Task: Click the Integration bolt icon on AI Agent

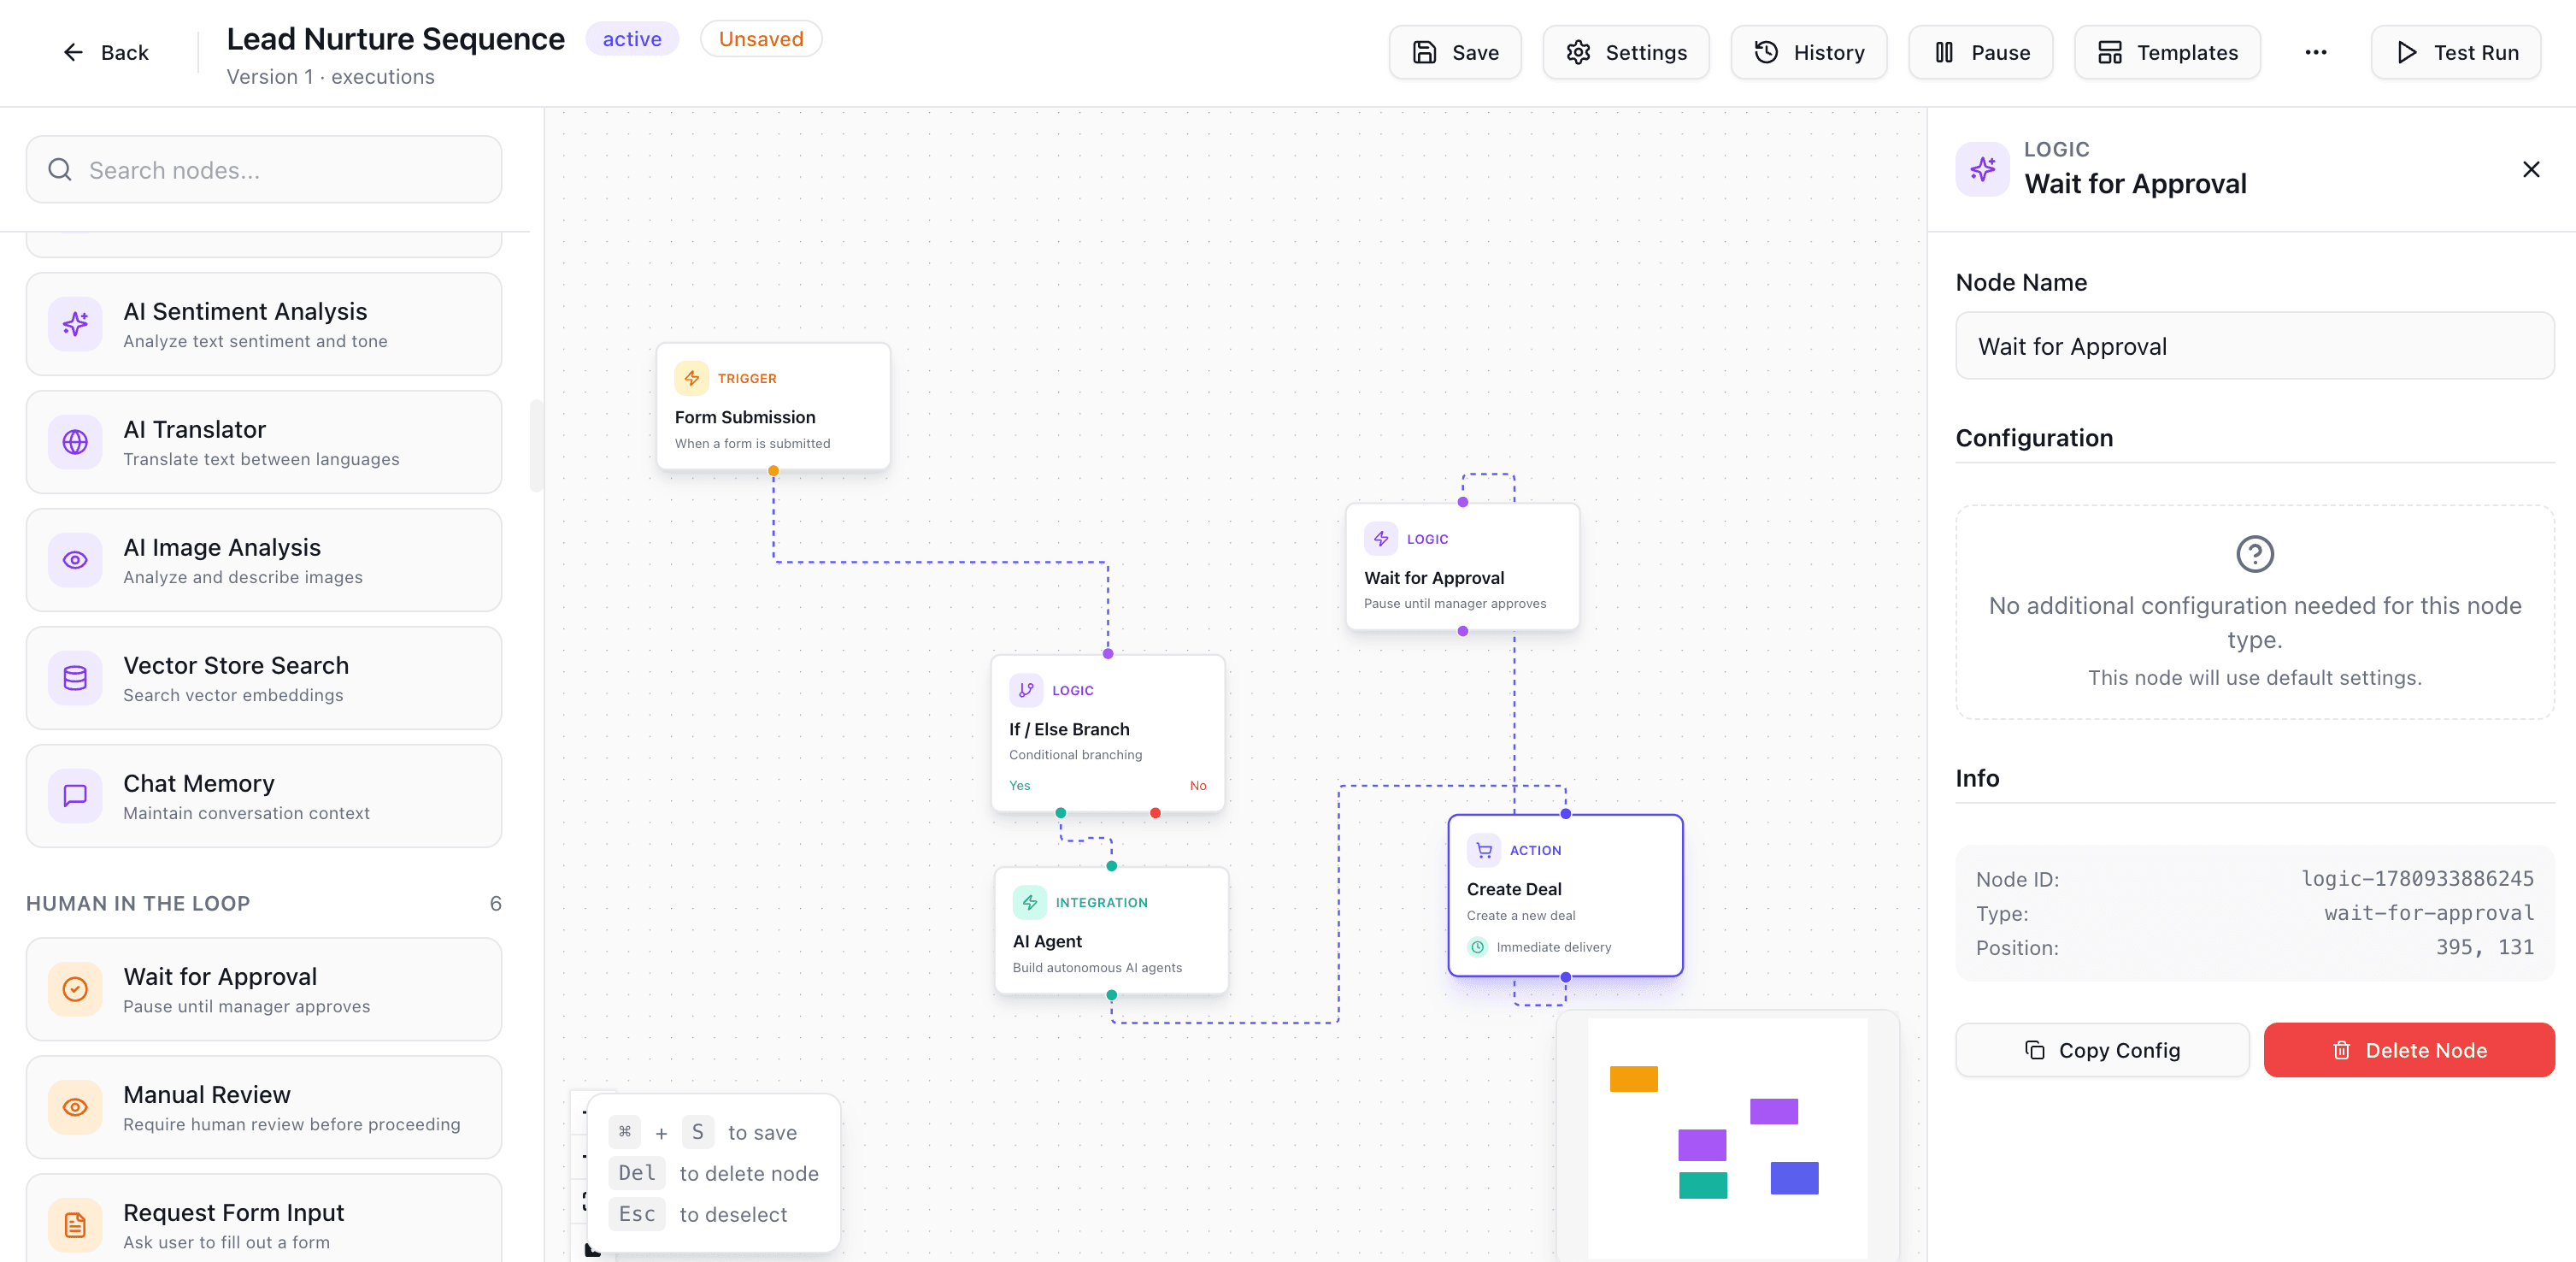Action: (1029, 902)
